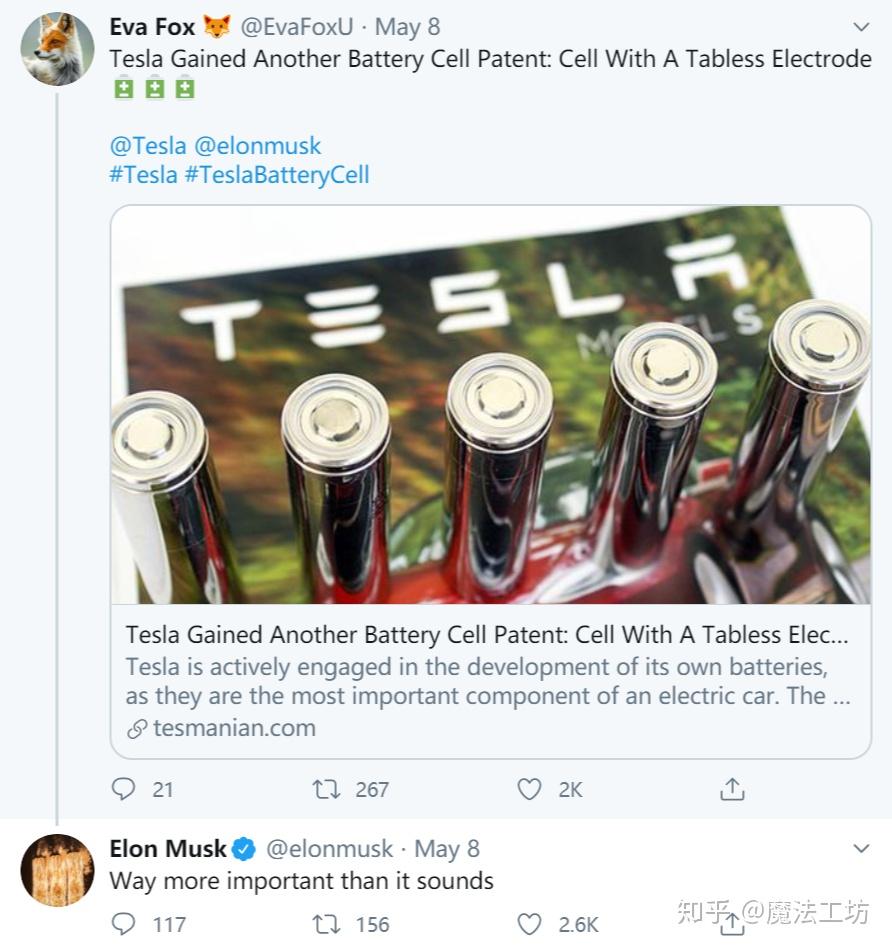Open Elon Musk's profile picture
Screen dimensions: 892x949
(x=57, y=870)
